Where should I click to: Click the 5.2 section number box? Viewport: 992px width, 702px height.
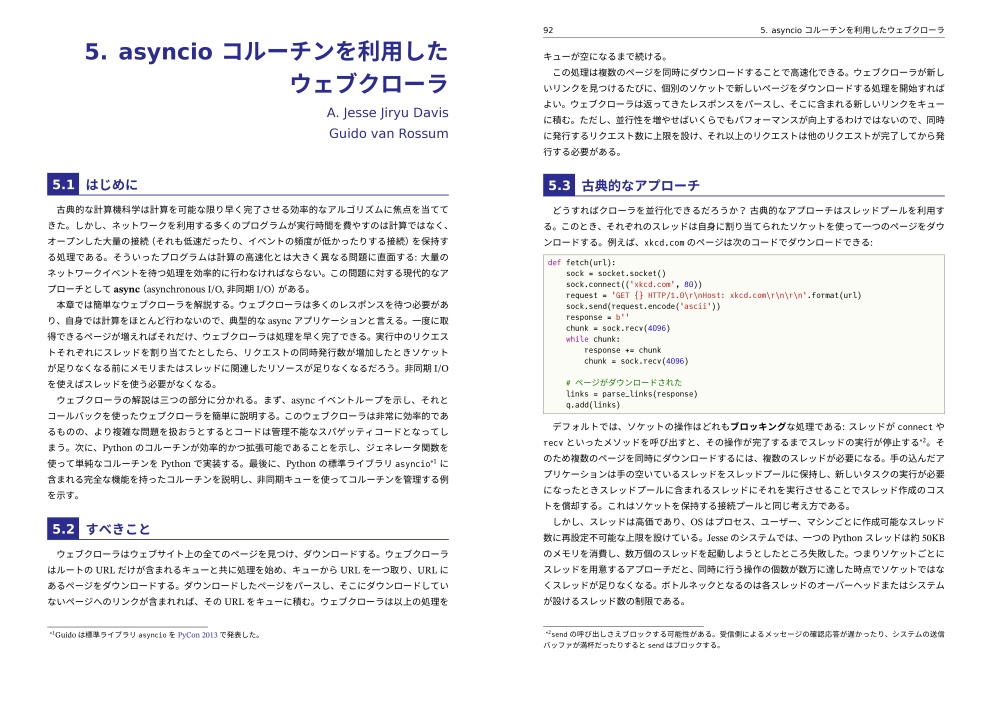[x=63, y=529]
